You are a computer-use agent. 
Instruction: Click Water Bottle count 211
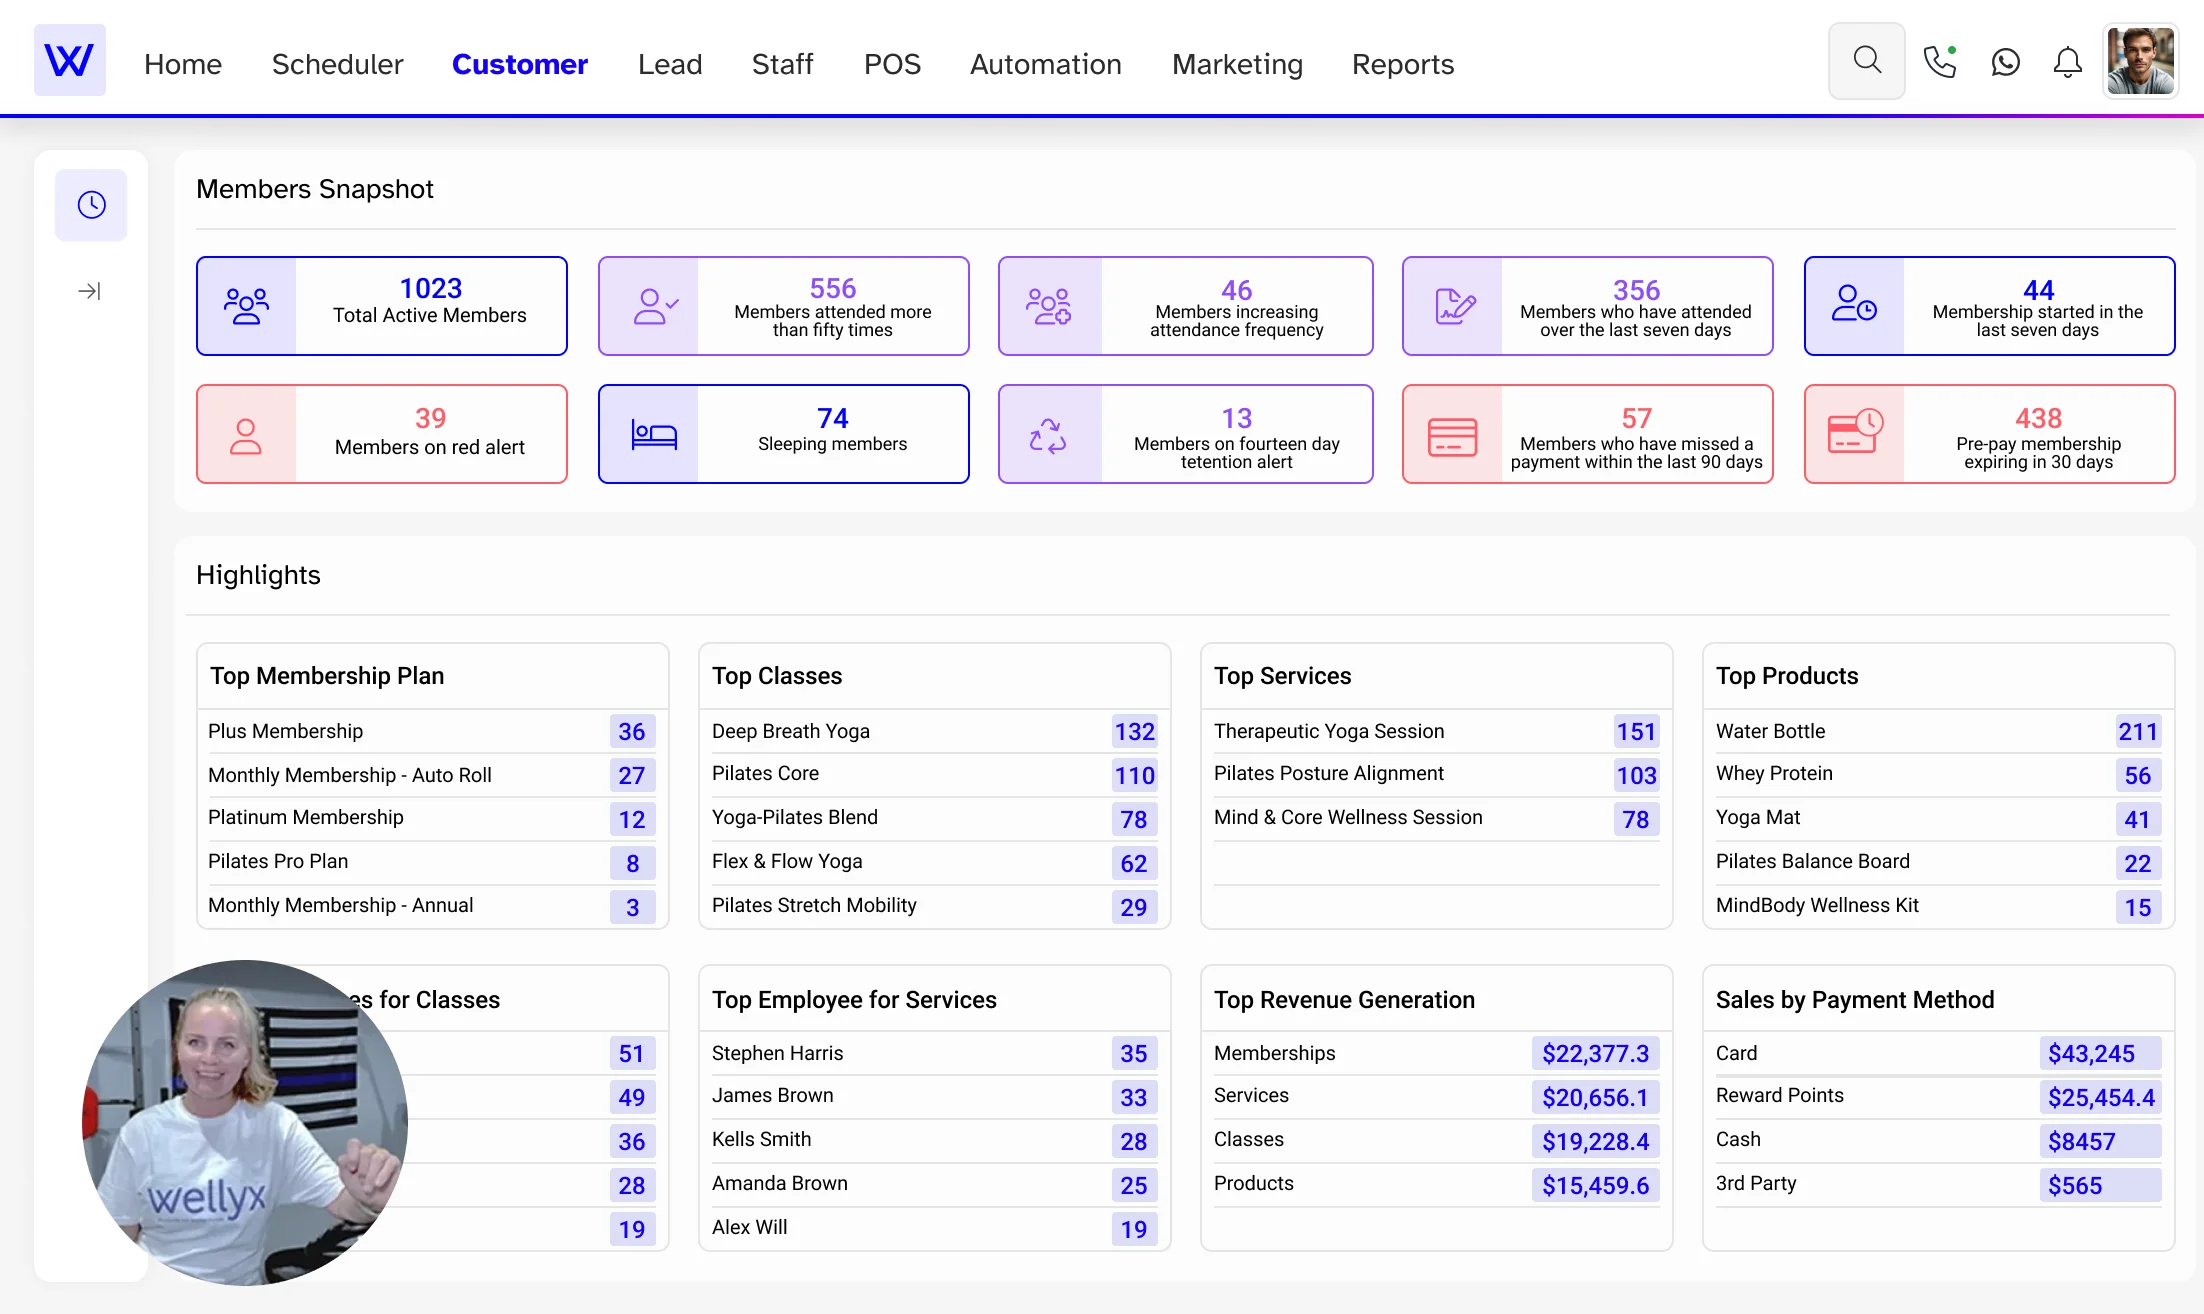click(2137, 731)
